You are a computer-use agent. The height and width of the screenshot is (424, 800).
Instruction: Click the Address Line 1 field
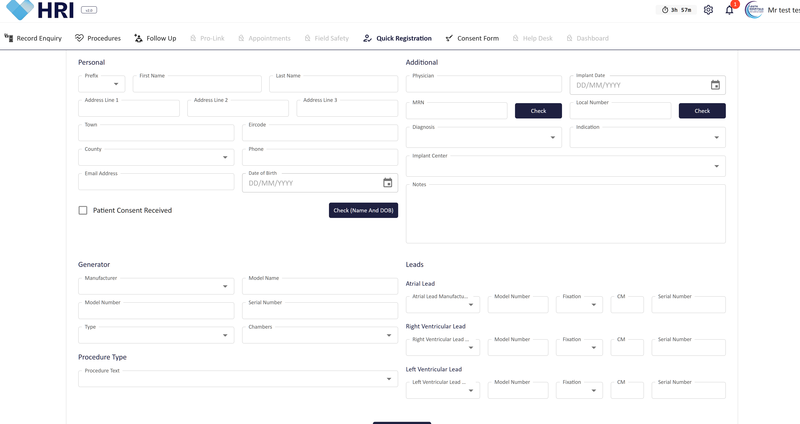129,108
